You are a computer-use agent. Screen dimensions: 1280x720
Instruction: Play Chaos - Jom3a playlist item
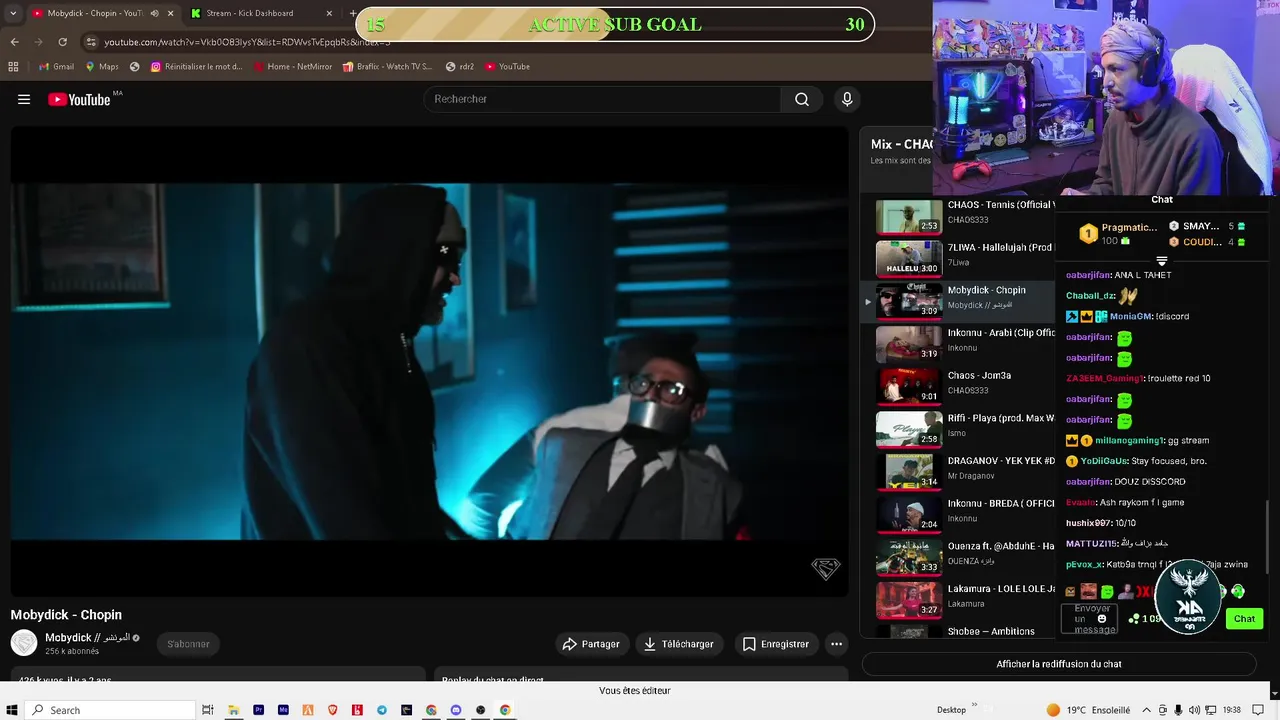pos(960,387)
